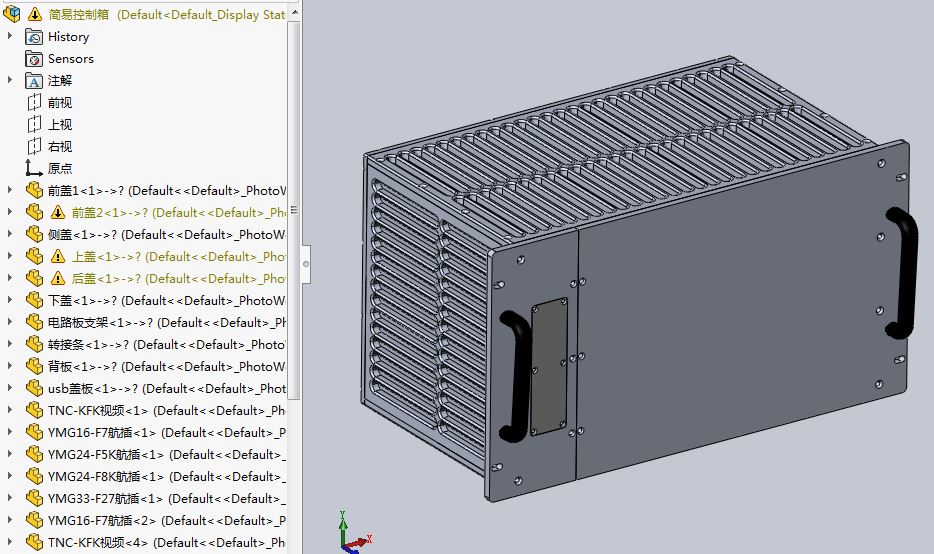Click the 简易控制箱 assembly root icon
This screenshot has height=554, width=934.
11,13
